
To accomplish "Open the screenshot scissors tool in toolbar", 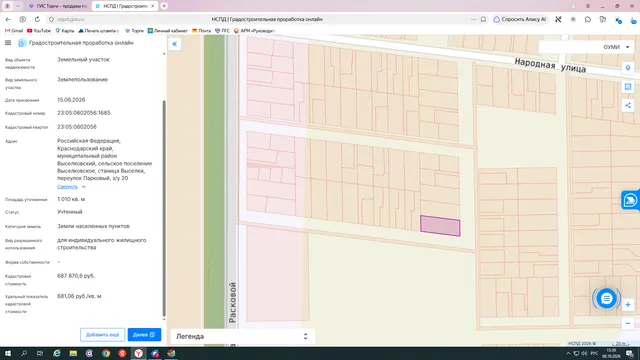I will pyautogui.click(x=558, y=19).
